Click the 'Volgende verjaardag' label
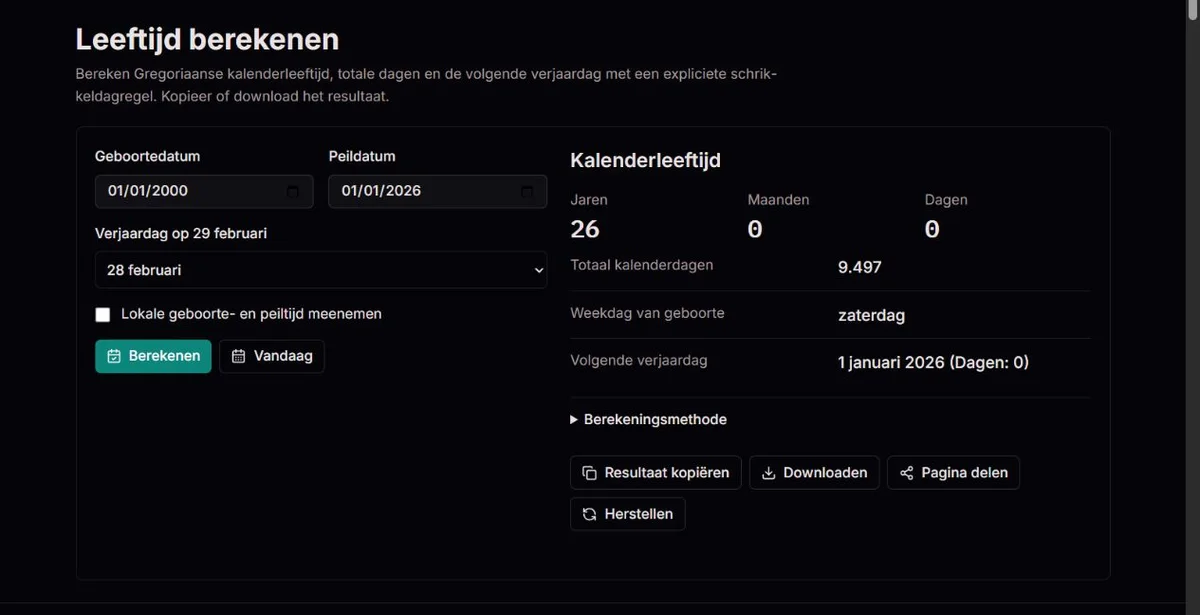 tap(639, 360)
